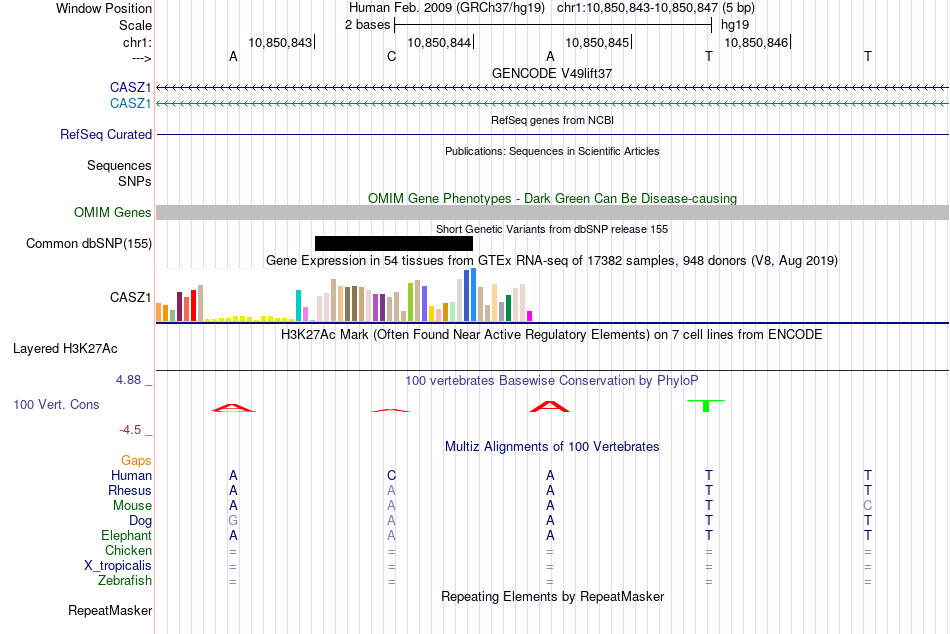This screenshot has height=634, width=950.
Task: Click position label 10,850,846 on the ruler
Action: (756, 42)
